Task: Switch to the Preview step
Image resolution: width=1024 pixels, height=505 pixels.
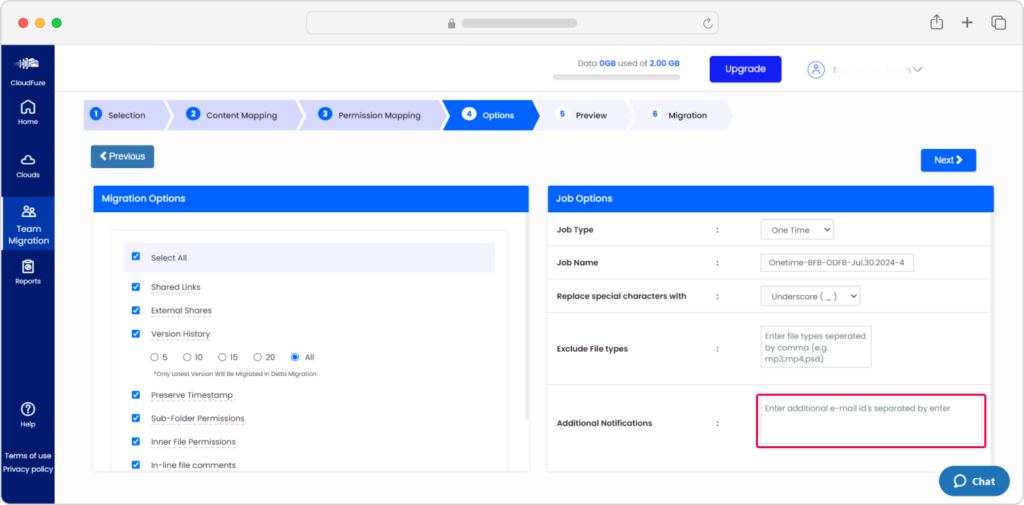Action: [590, 115]
